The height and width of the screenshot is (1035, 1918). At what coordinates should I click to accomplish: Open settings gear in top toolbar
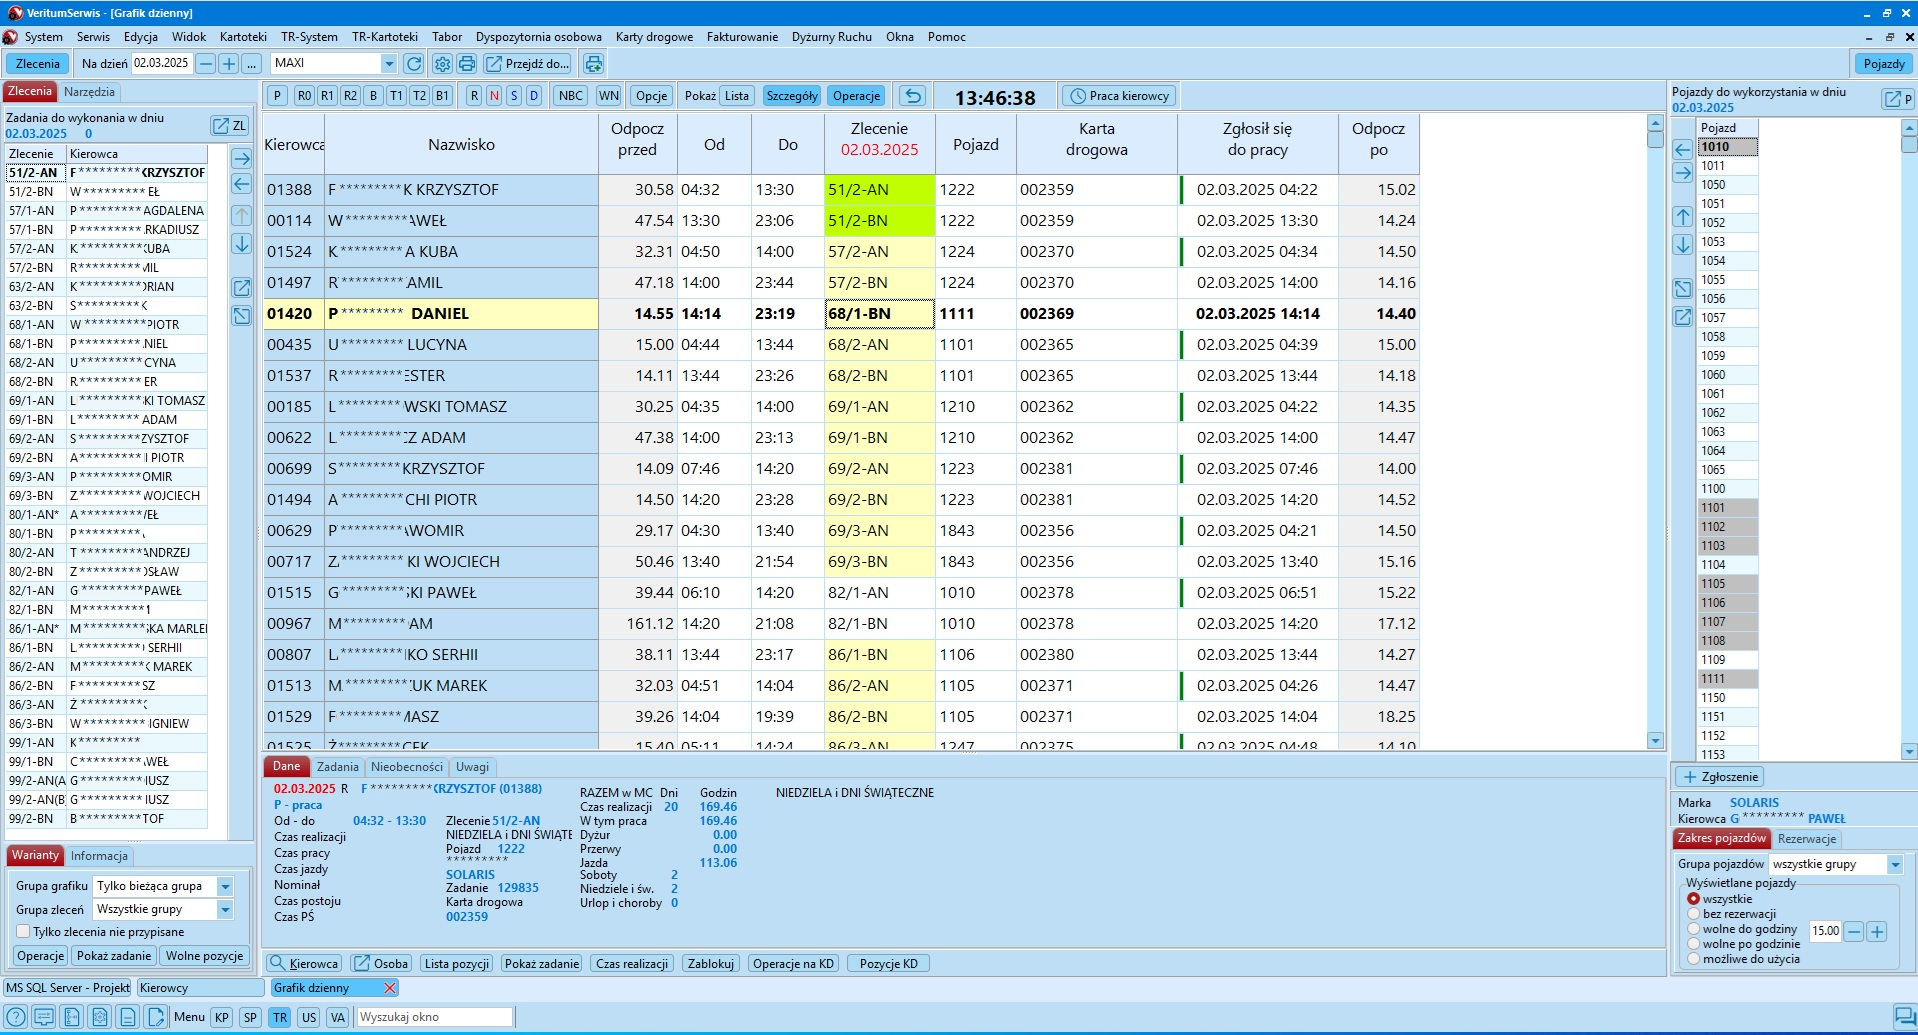(x=442, y=64)
